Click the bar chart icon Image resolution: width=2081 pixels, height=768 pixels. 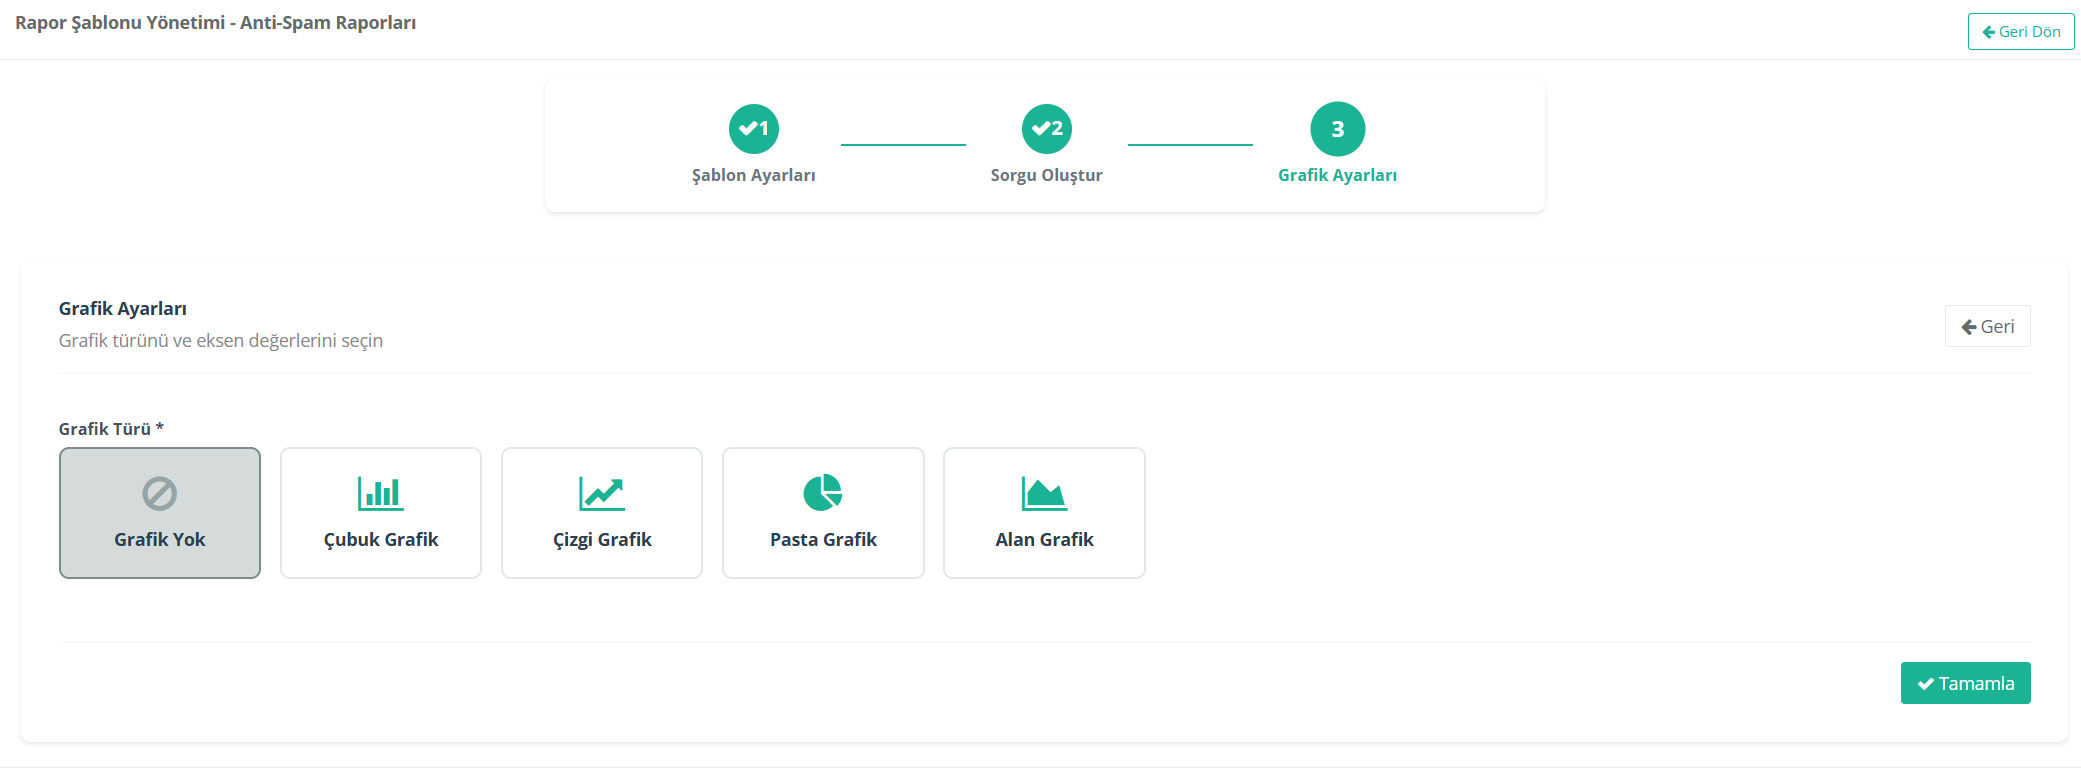click(381, 493)
